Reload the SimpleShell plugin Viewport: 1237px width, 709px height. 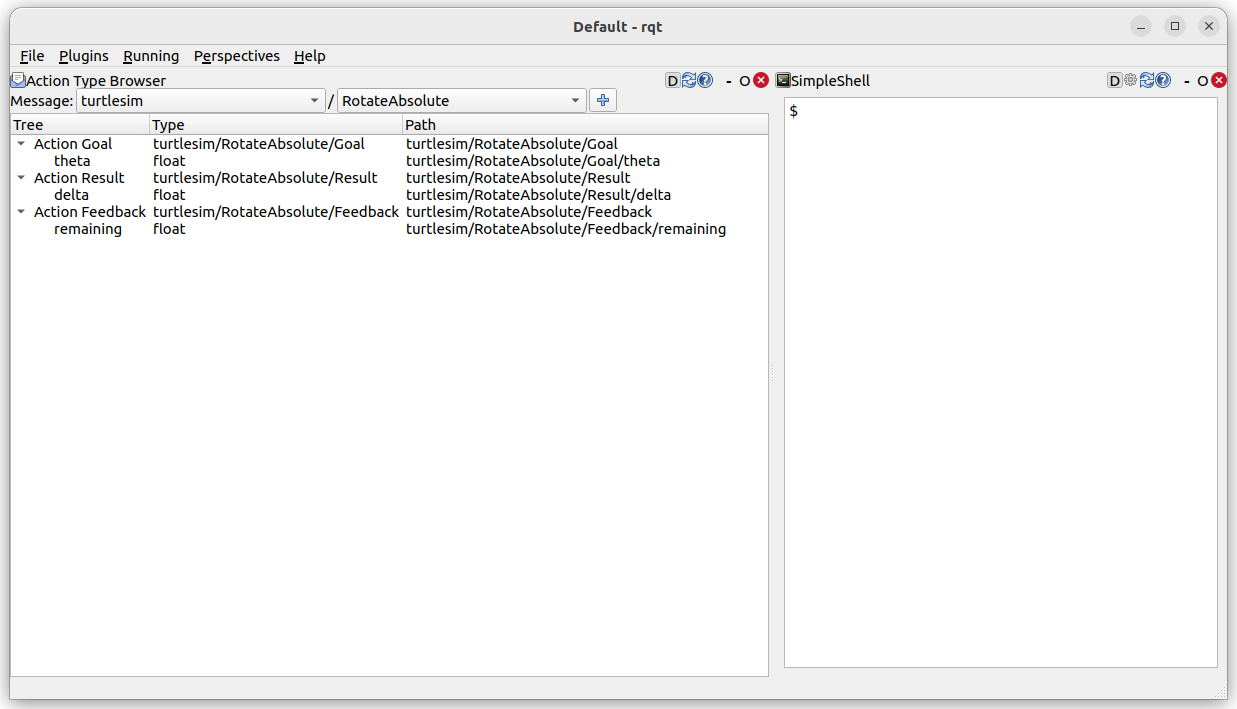[1147, 80]
